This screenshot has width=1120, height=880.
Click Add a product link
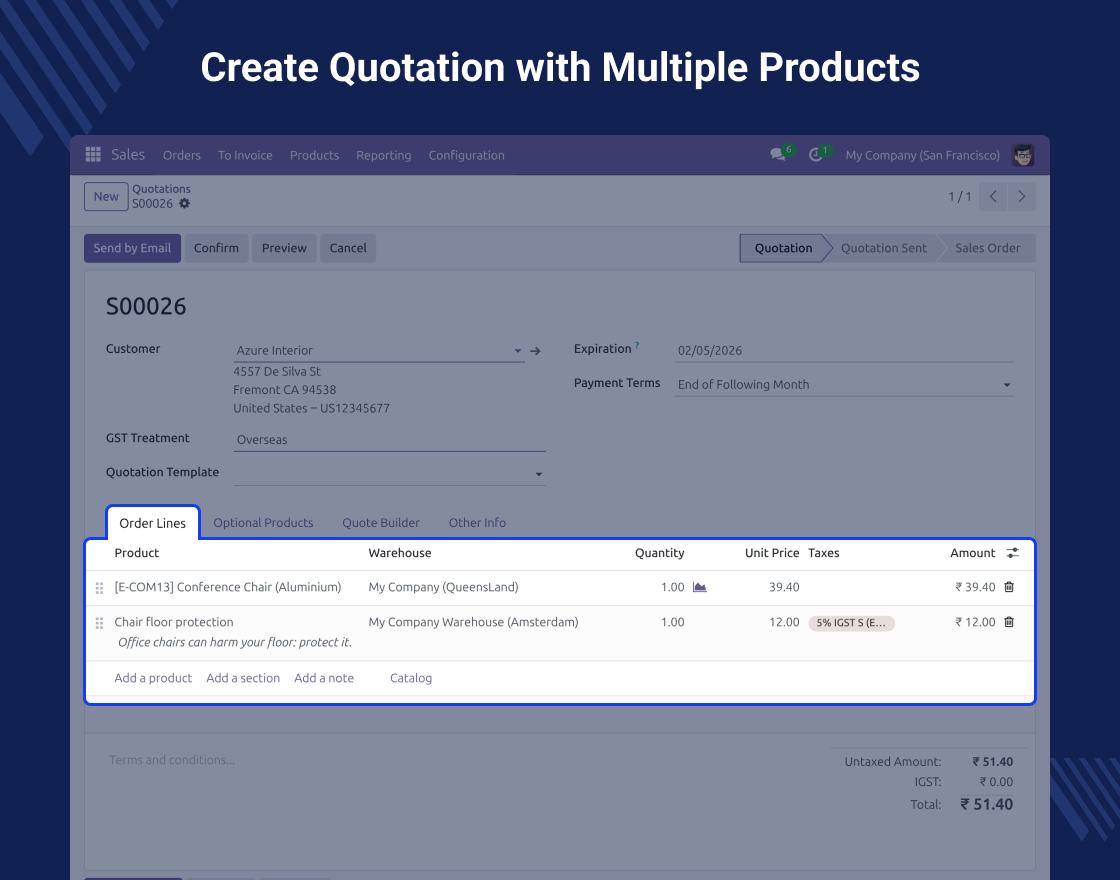click(x=153, y=678)
